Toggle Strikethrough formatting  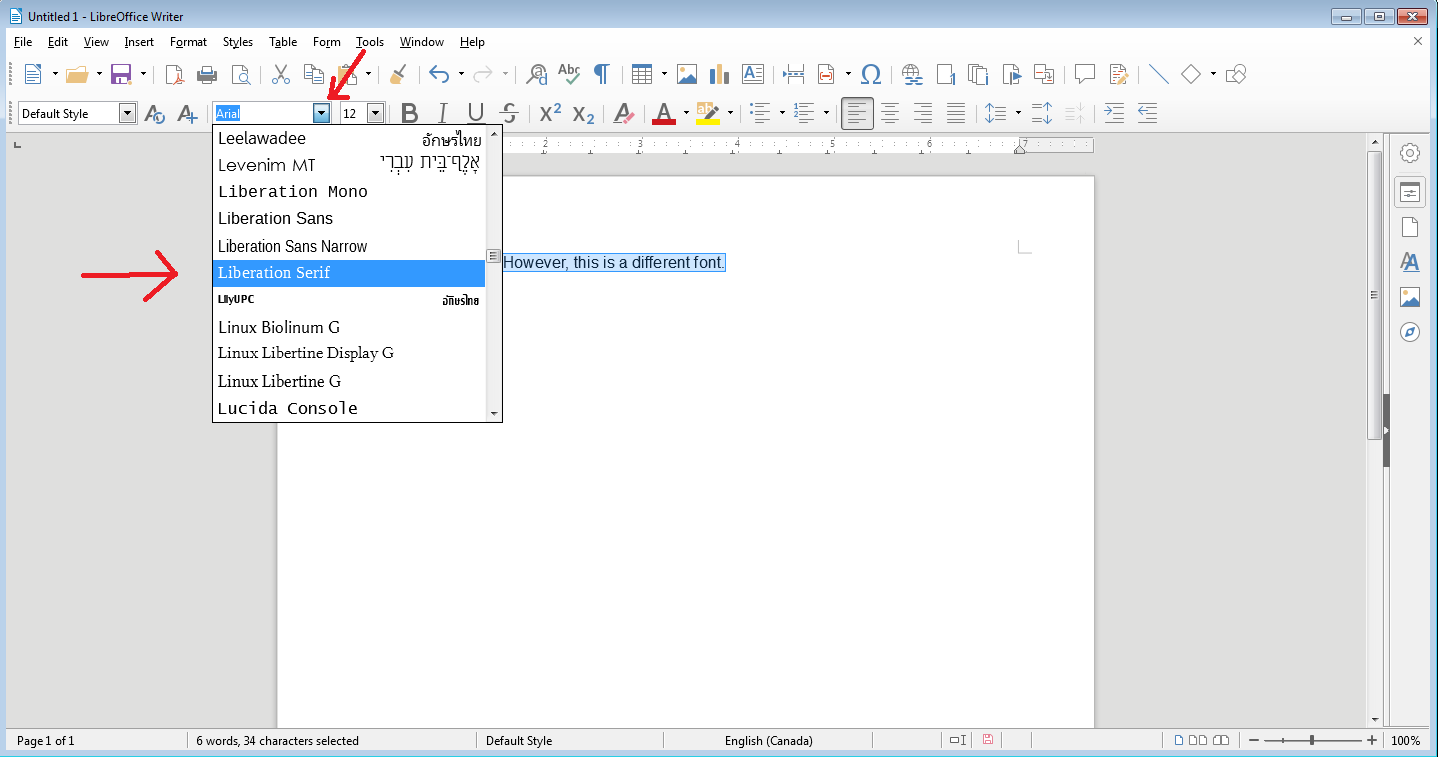click(509, 113)
